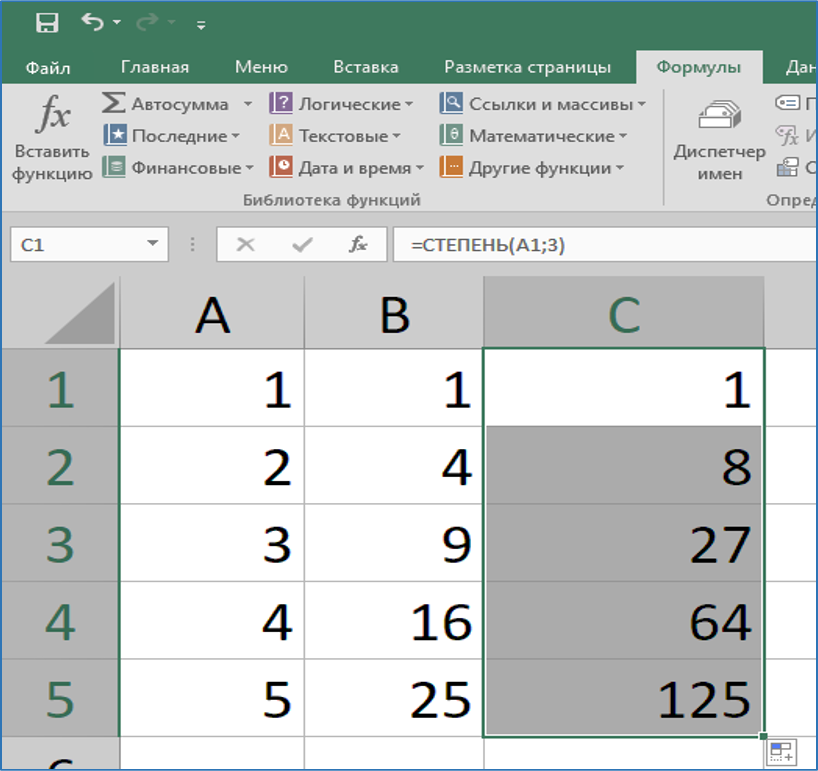This screenshot has width=818, height=771.
Task: Open the undo history dropdown arrow
Action: pyautogui.click(x=117, y=22)
